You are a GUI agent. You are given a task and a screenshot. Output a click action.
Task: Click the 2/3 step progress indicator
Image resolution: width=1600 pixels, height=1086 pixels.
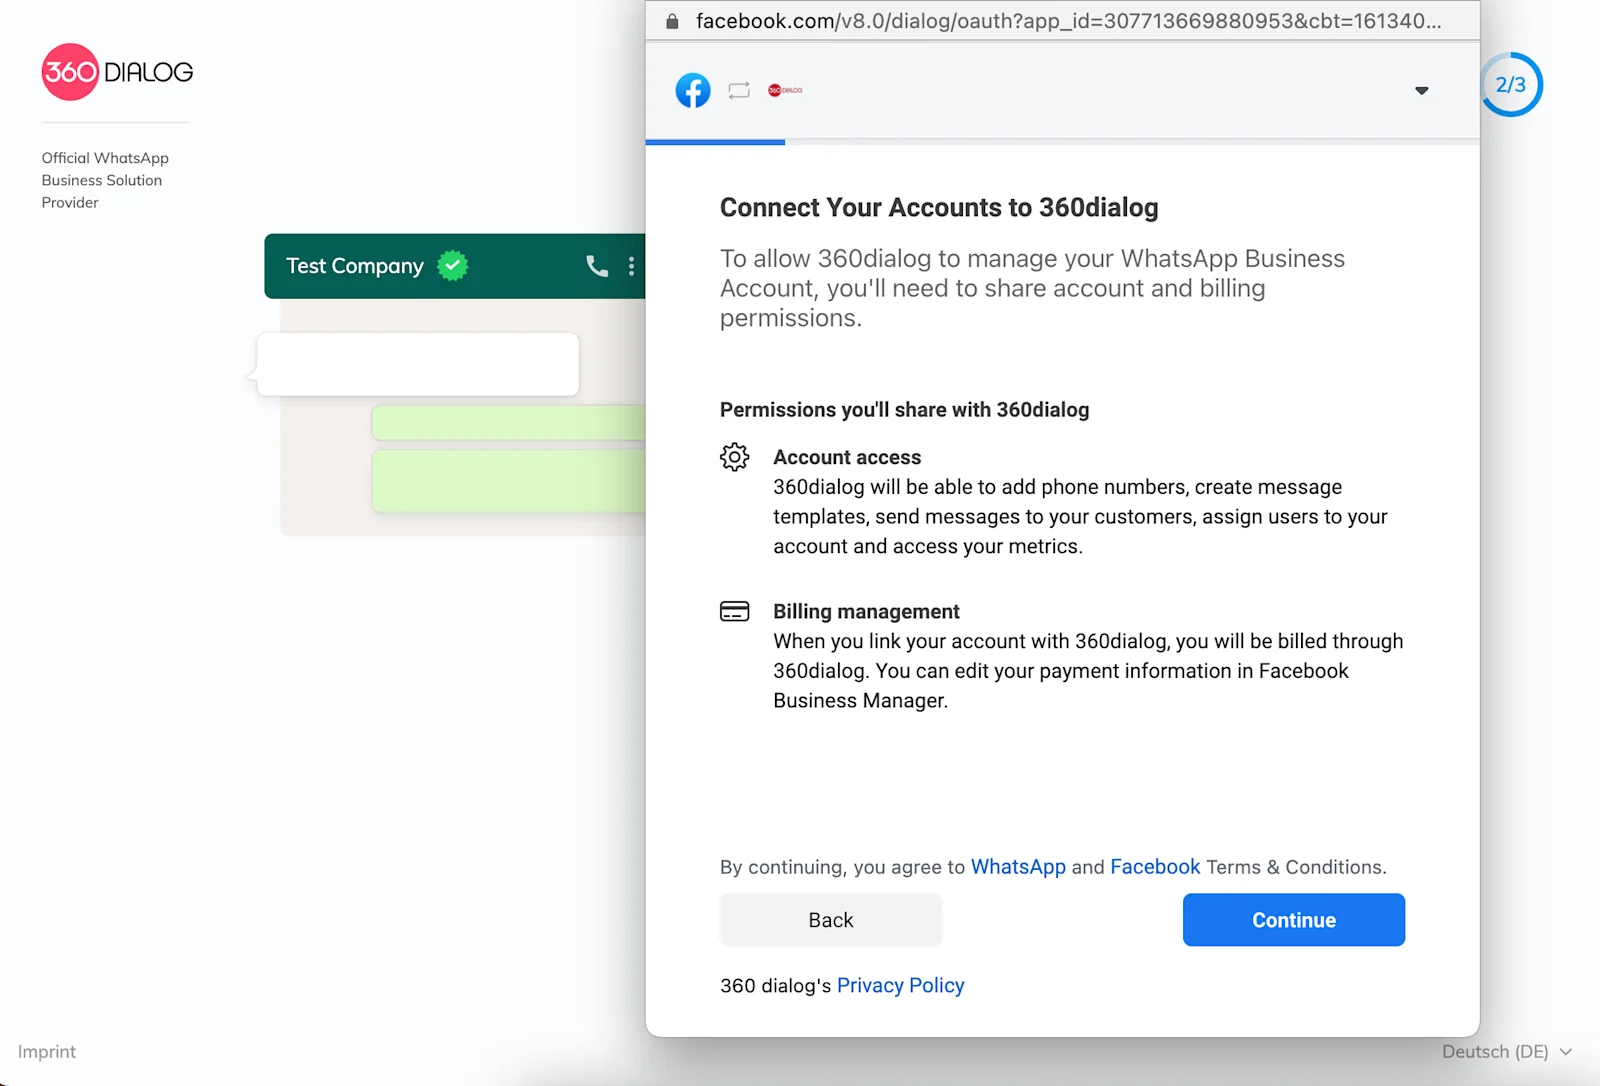pyautogui.click(x=1511, y=85)
